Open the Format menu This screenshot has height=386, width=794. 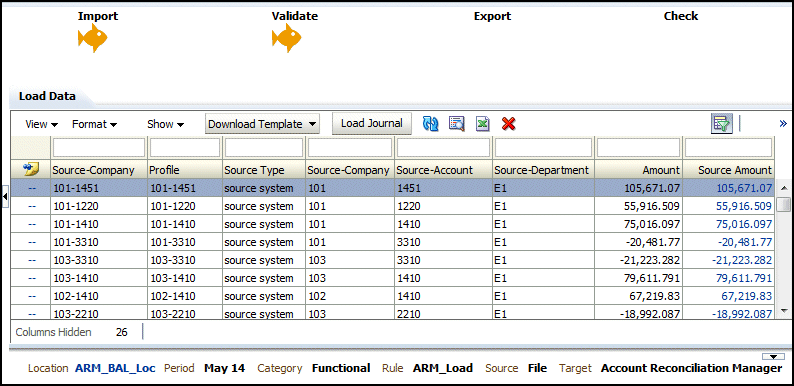point(95,124)
